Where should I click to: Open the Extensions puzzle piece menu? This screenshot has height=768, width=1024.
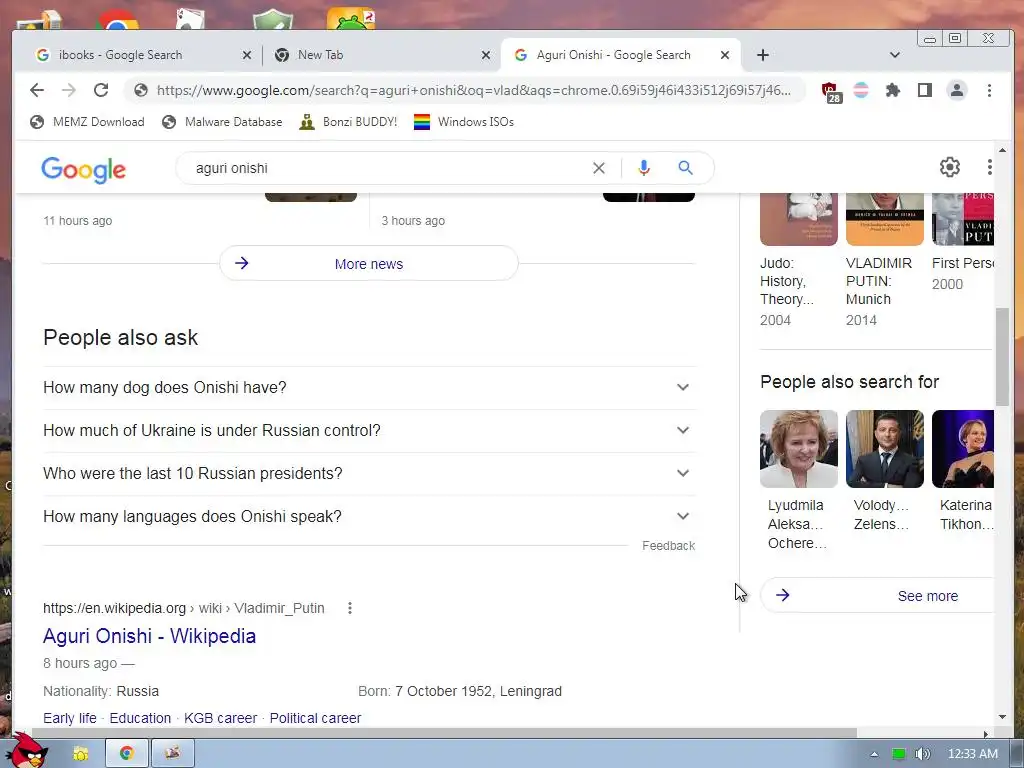pyautogui.click(x=893, y=90)
